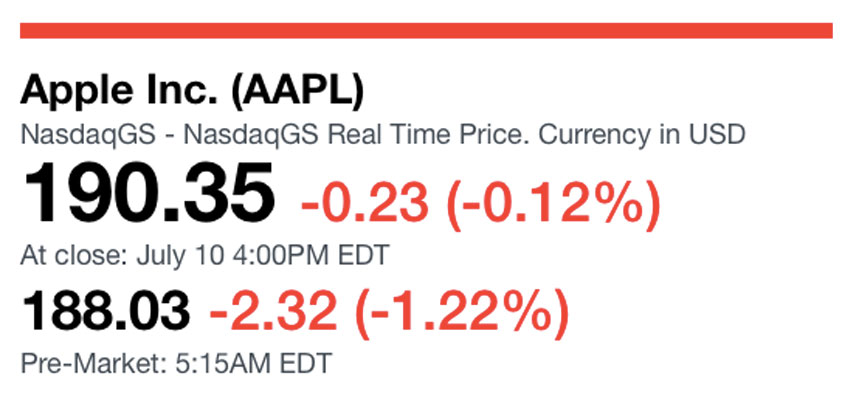The width and height of the screenshot is (842, 399).
Task: Click the closing price 190.35
Action: coord(147,194)
